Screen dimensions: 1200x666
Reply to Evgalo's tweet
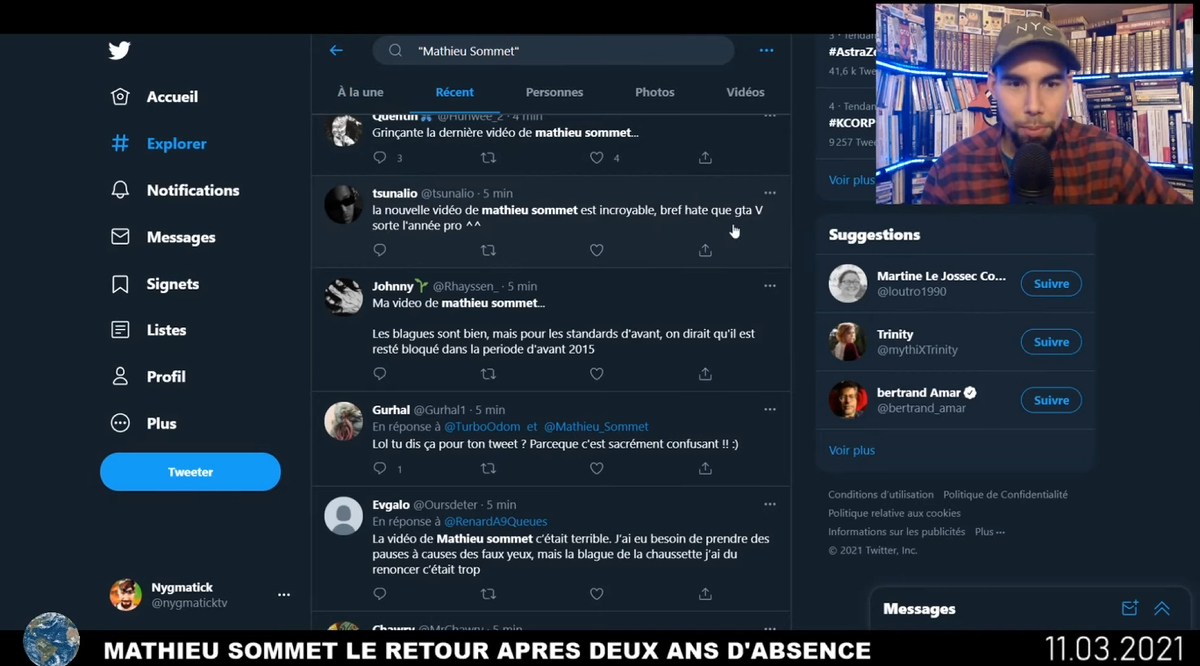pyautogui.click(x=380, y=594)
